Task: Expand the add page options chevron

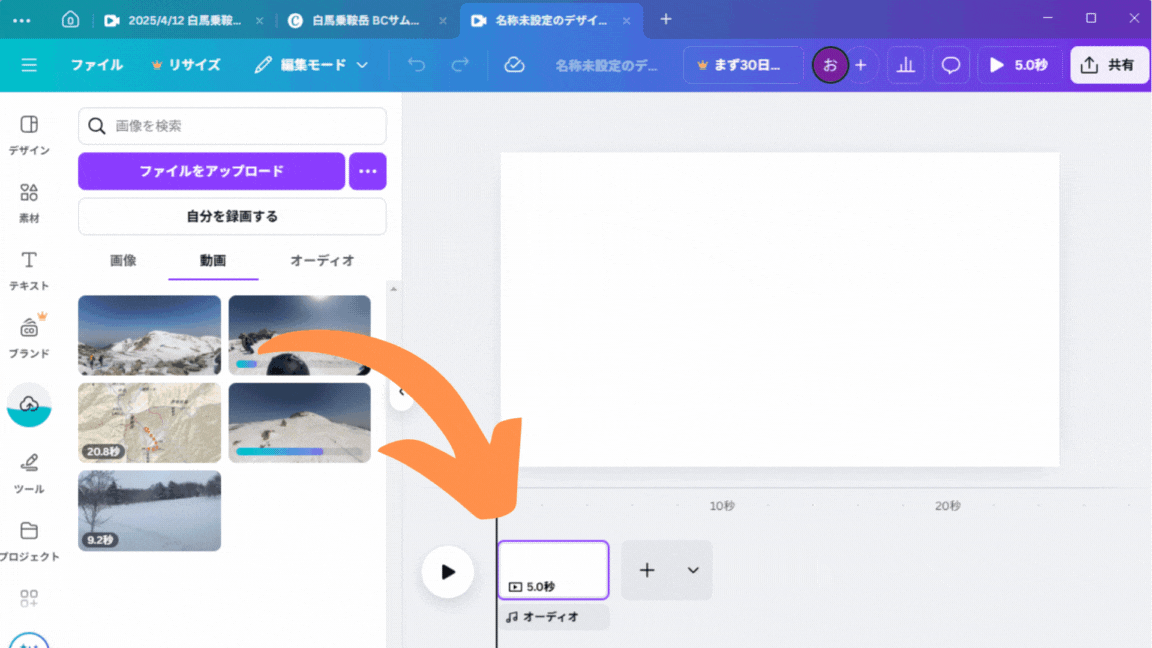Action: pos(693,570)
